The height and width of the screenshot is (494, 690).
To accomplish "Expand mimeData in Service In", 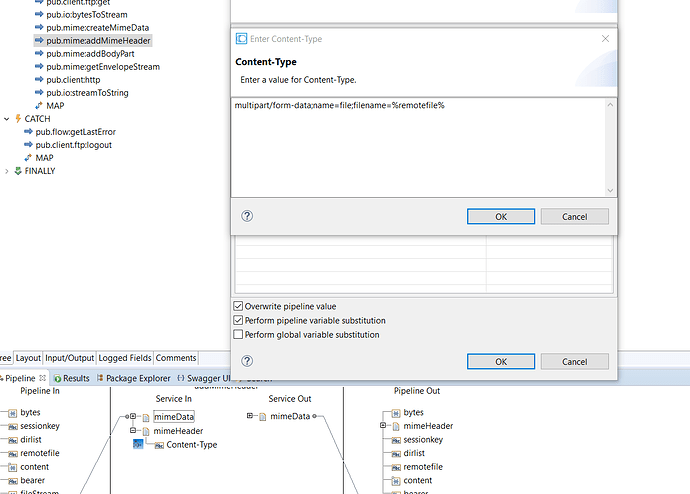I will point(133,416).
